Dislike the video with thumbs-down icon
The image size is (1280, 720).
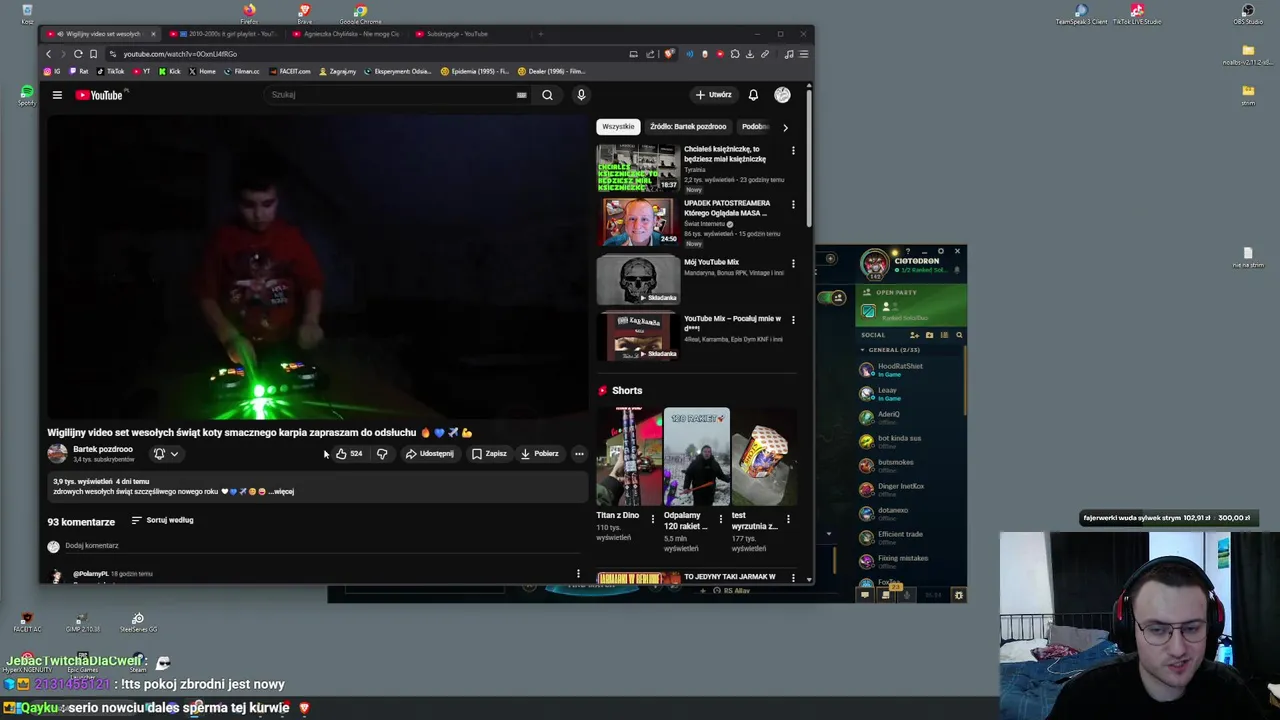[382, 454]
